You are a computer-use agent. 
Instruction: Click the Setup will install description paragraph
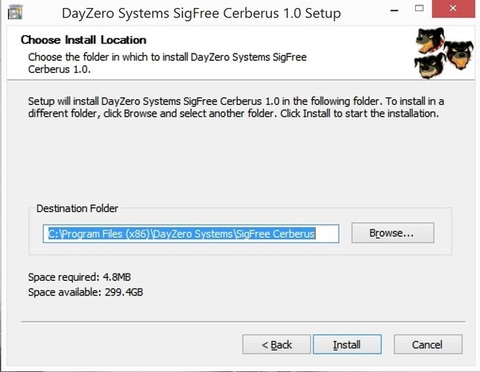(236, 107)
